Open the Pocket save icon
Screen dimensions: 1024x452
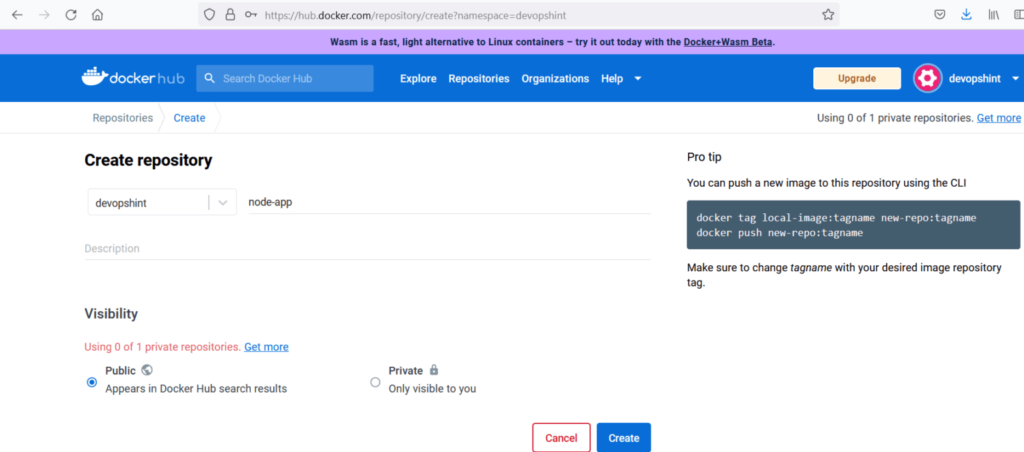point(940,14)
